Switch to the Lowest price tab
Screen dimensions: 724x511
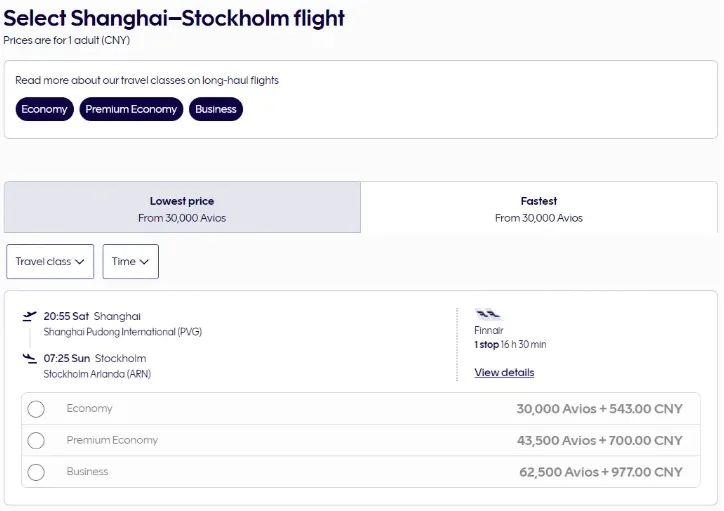[x=182, y=208]
